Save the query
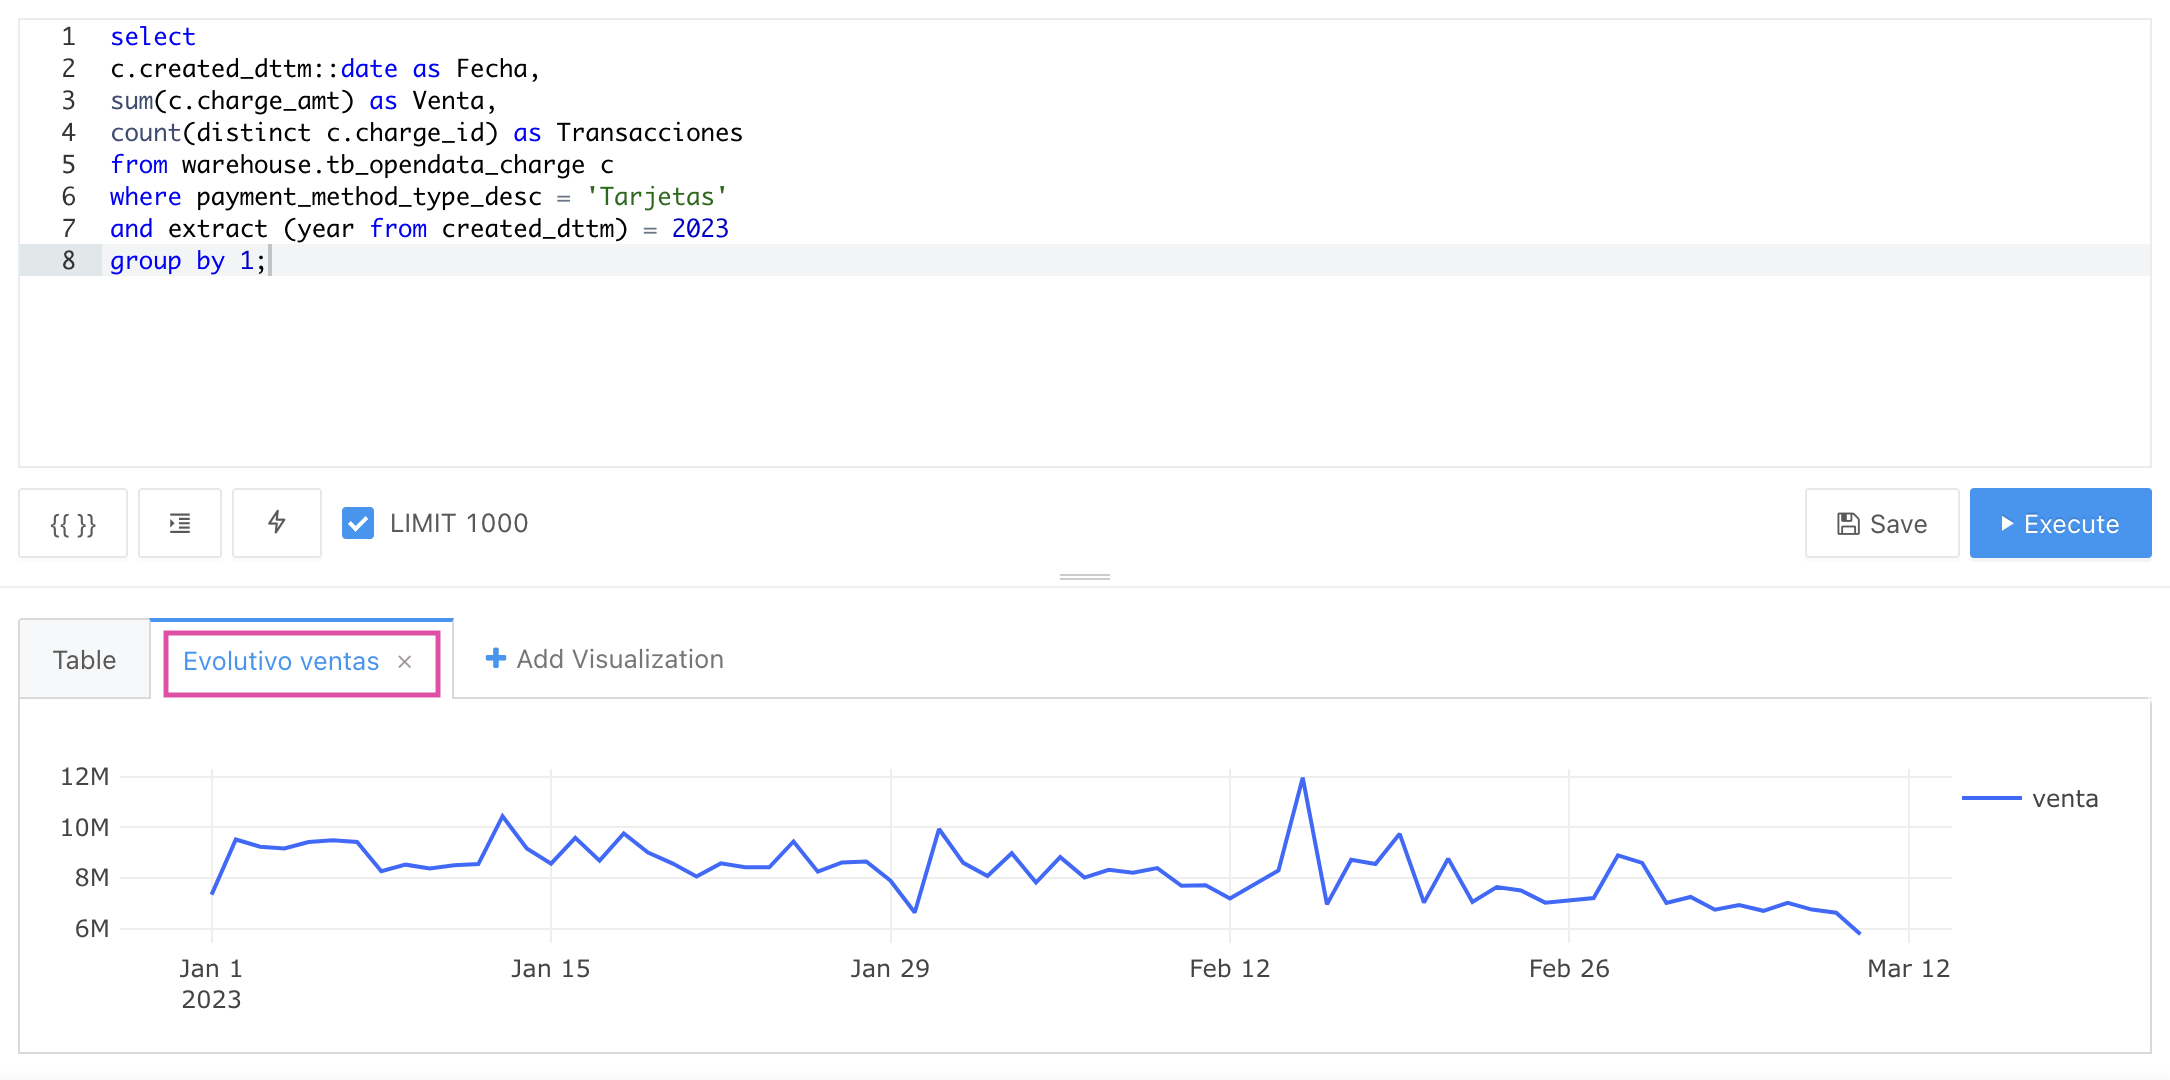This screenshot has width=2170, height=1080. 1881,523
